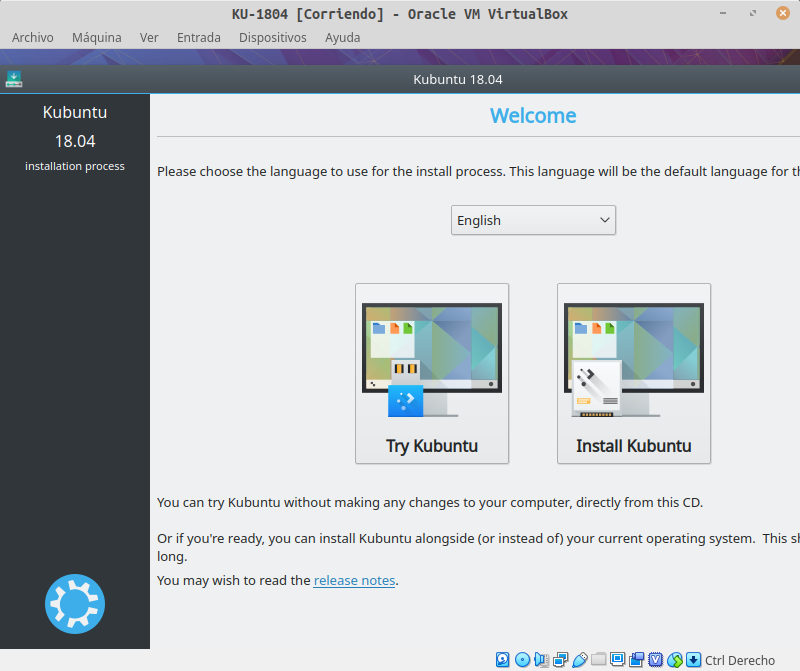Open the Dispositivos menu

click(272, 38)
